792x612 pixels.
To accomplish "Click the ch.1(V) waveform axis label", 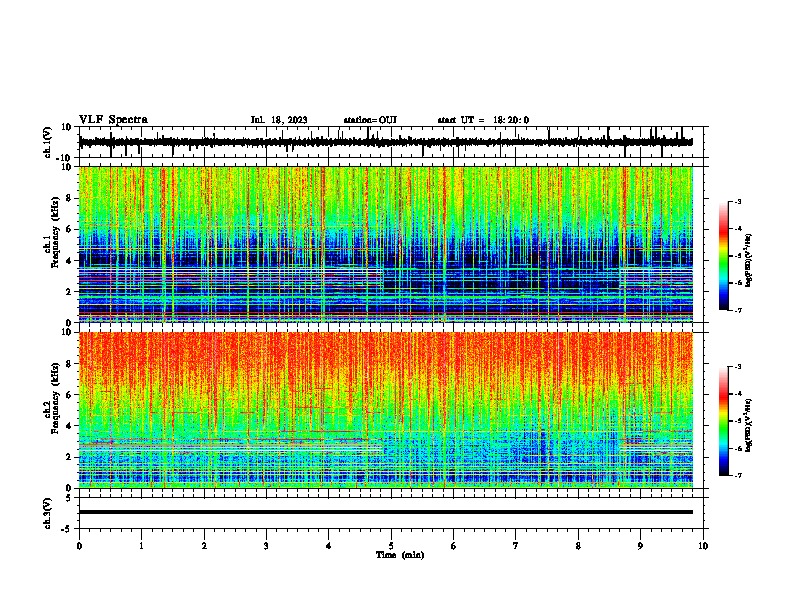I will pos(48,142).
